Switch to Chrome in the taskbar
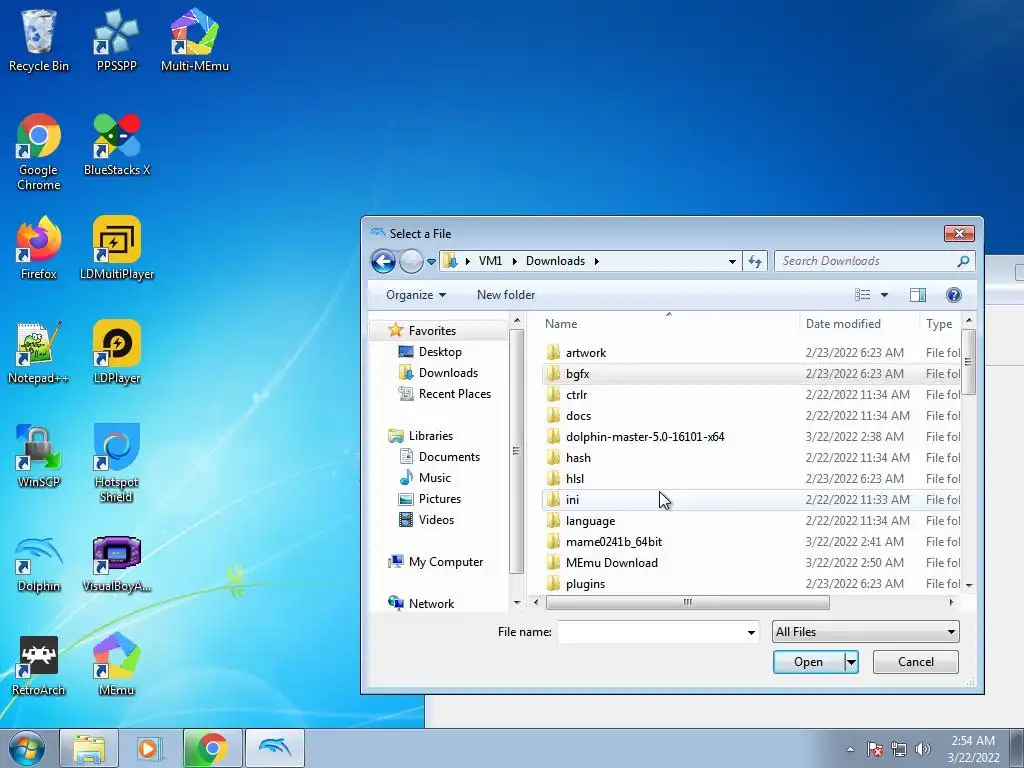 pyautogui.click(x=212, y=748)
